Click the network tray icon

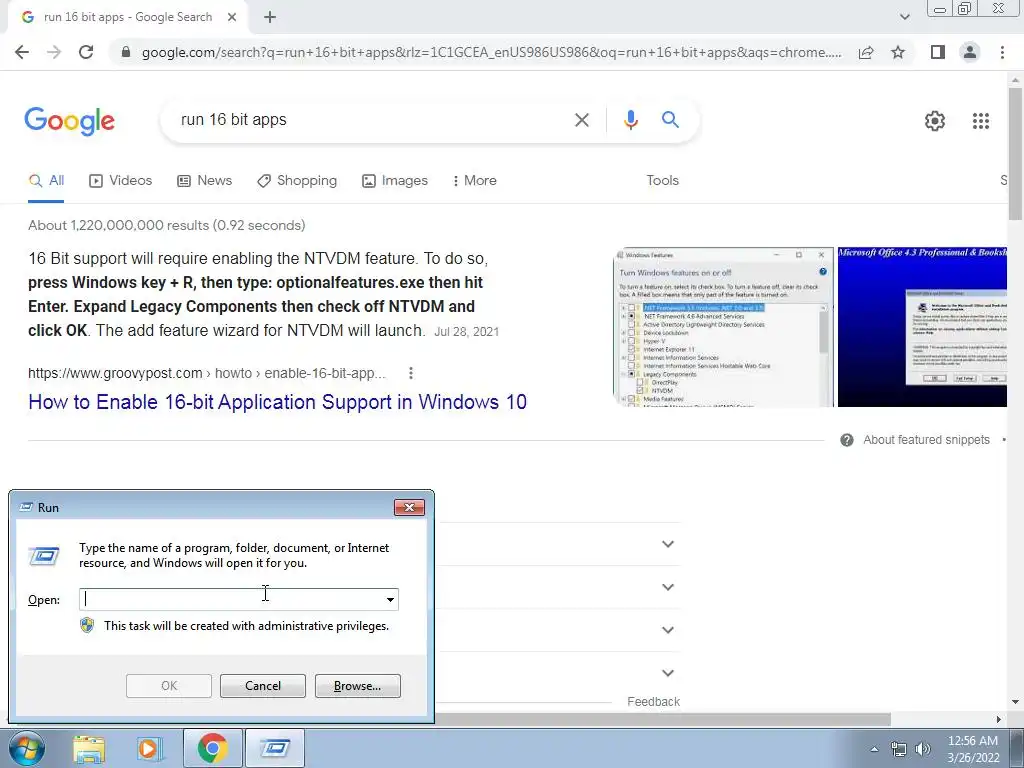coord(899,749)
